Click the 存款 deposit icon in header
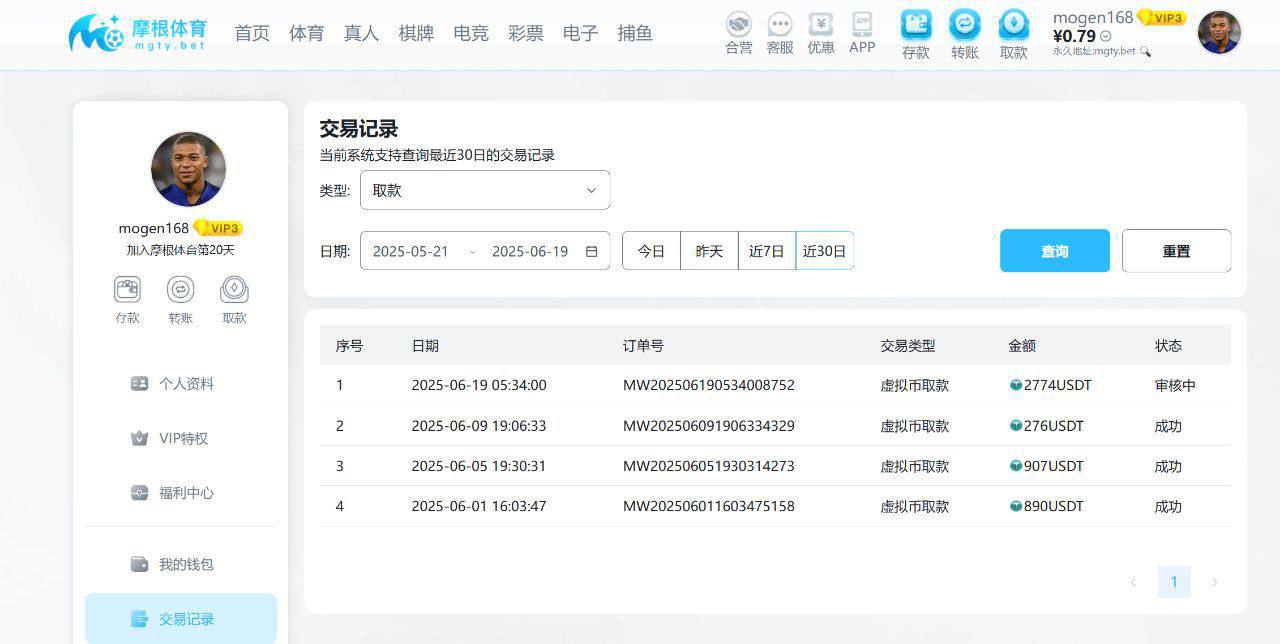This screenshot has height=644, width=1280. point(915,25)
